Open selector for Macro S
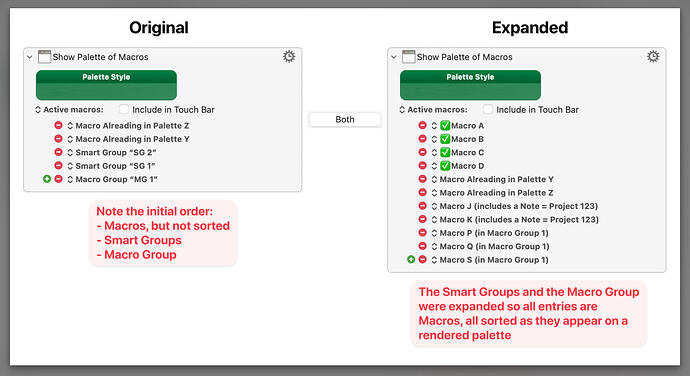The height and width of the screenshot is (376, 690). point(434,260)
